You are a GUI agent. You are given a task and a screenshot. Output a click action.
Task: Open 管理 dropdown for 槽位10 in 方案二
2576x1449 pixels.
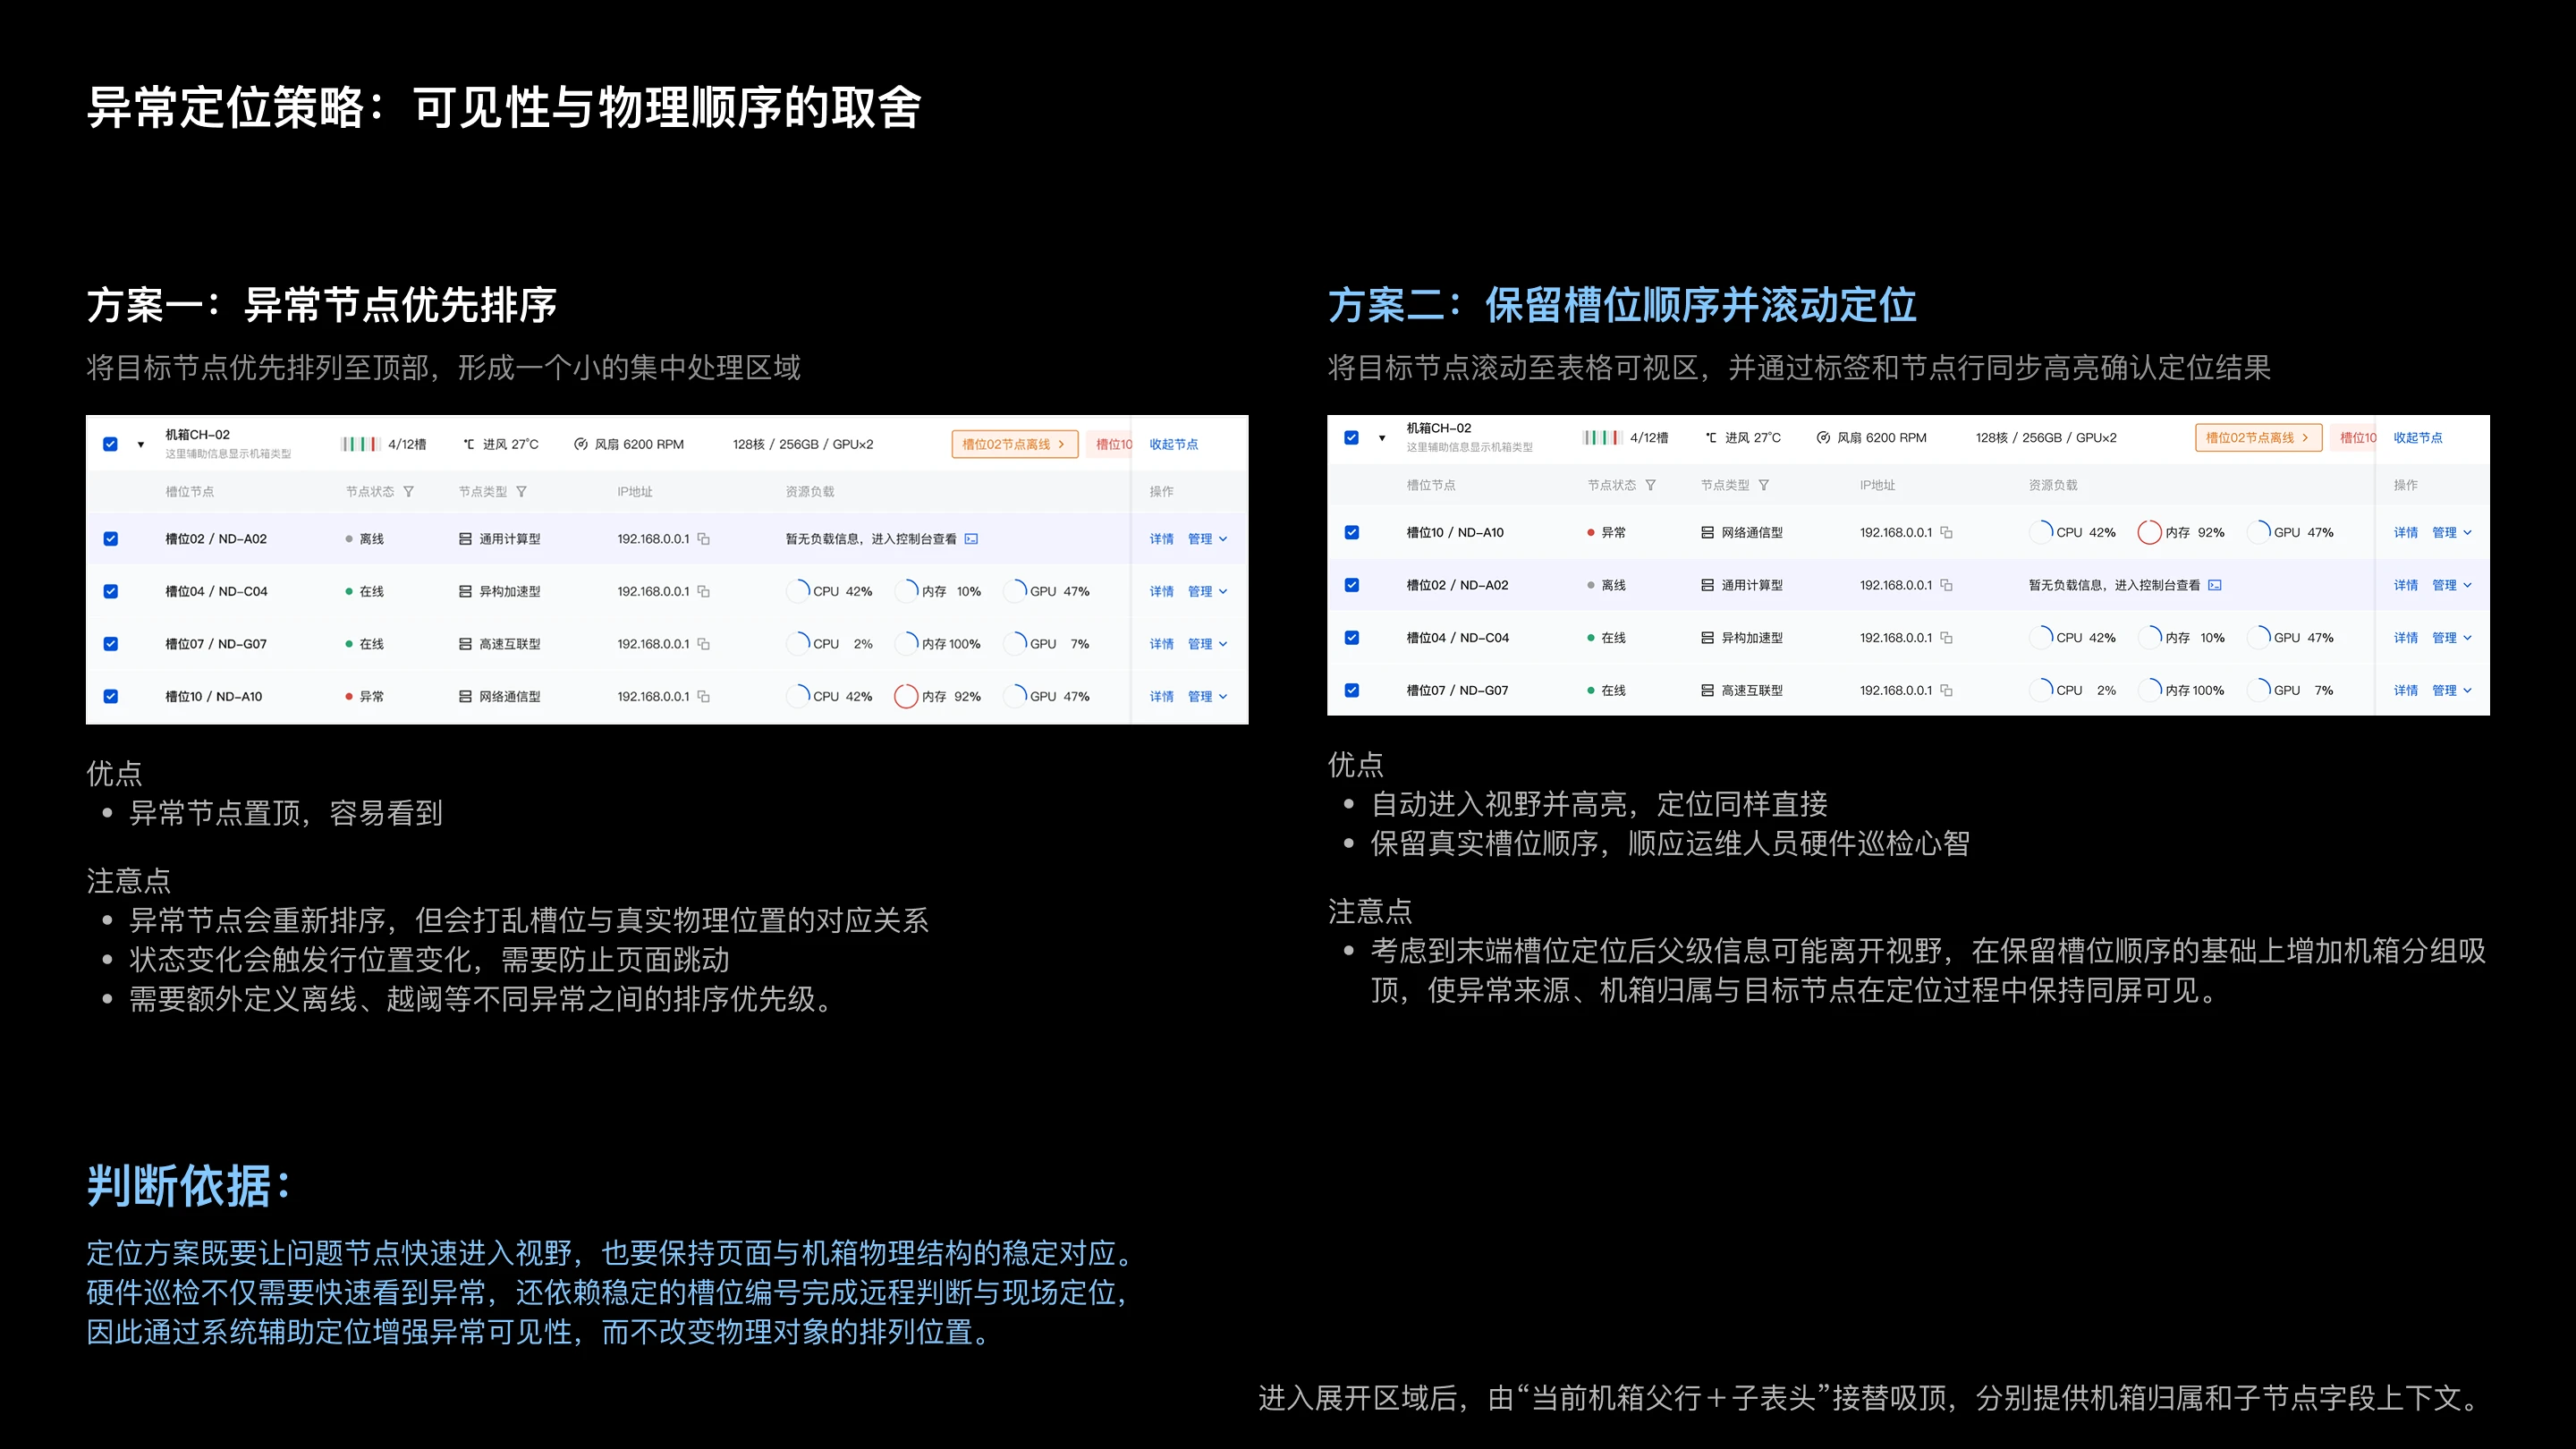tap(2452, 533)
